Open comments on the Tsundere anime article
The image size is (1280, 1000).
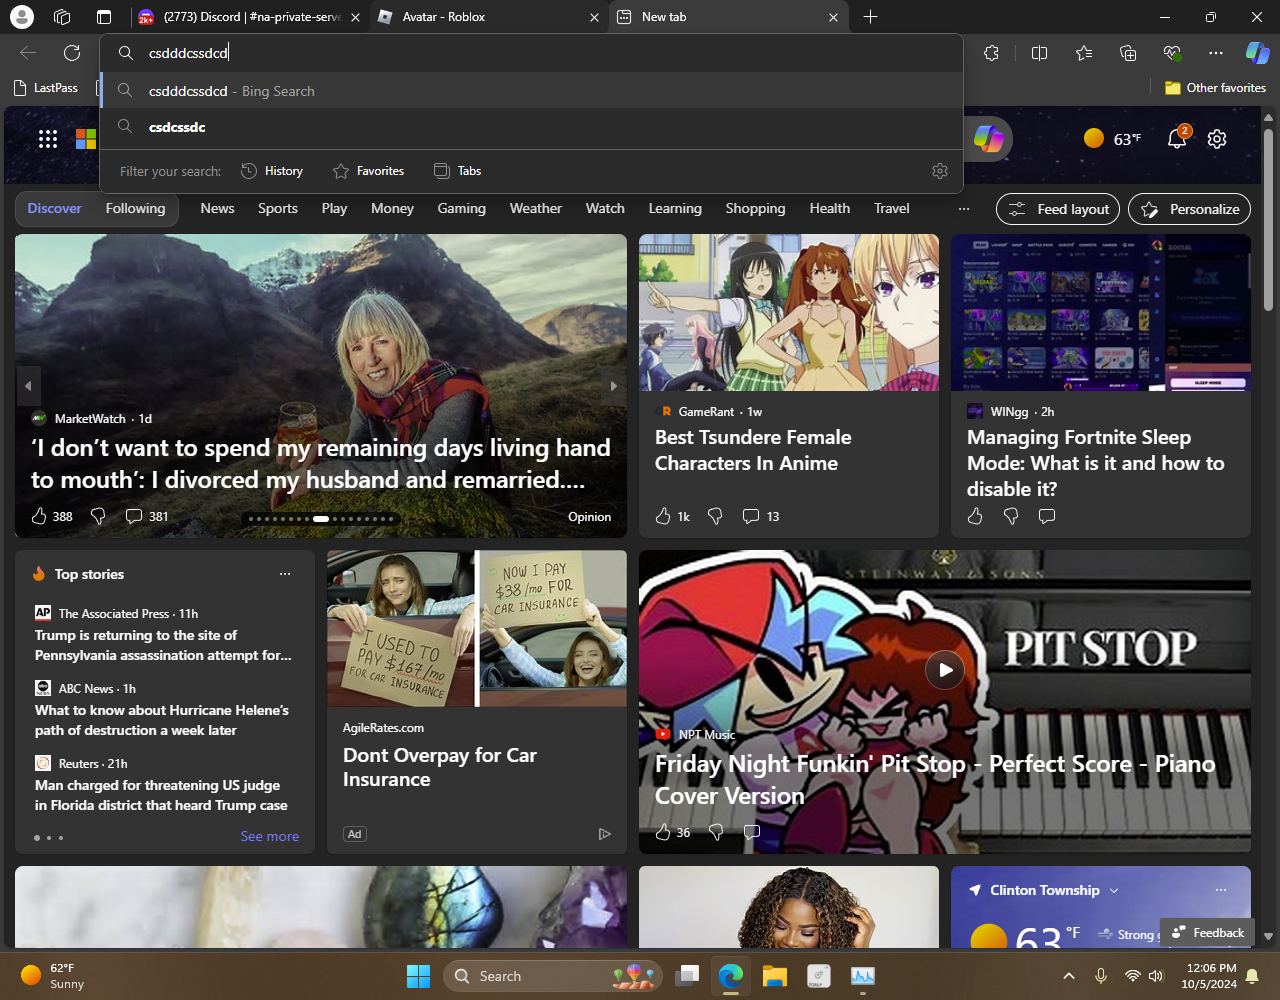tap(751, 516)
